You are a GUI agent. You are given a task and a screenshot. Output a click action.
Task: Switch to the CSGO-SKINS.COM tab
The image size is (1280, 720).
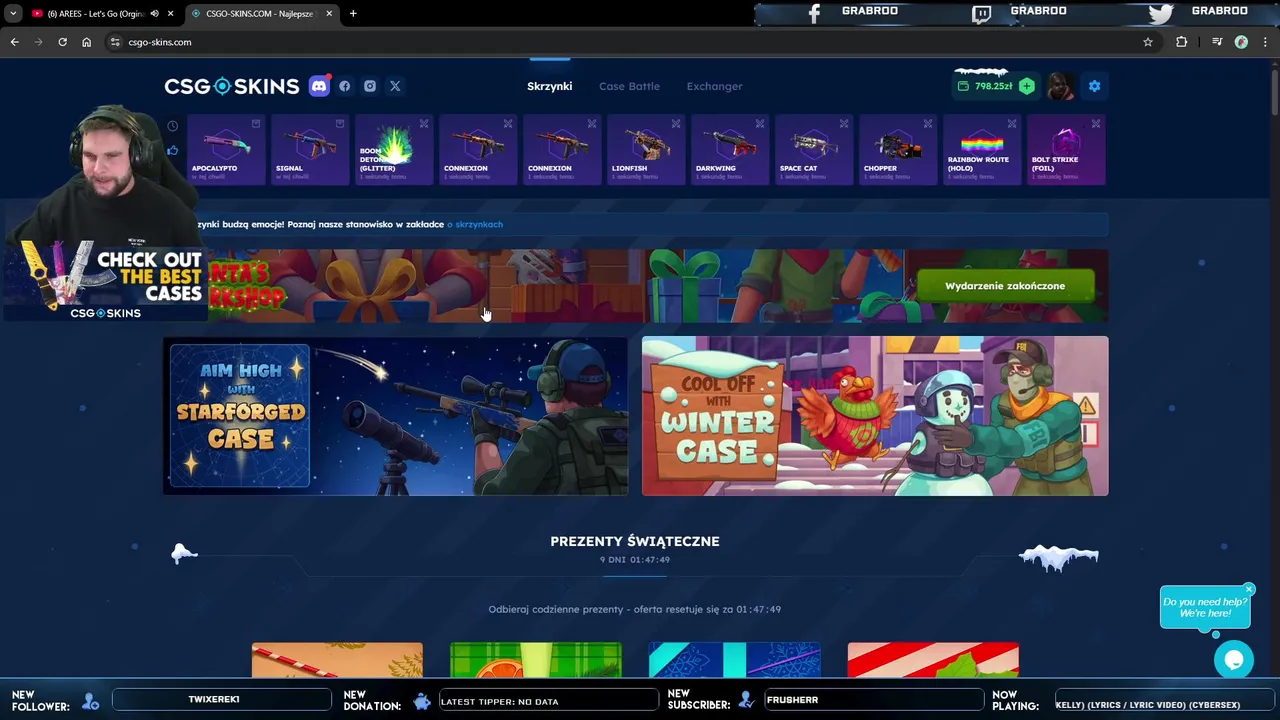[x=260, y=14]
